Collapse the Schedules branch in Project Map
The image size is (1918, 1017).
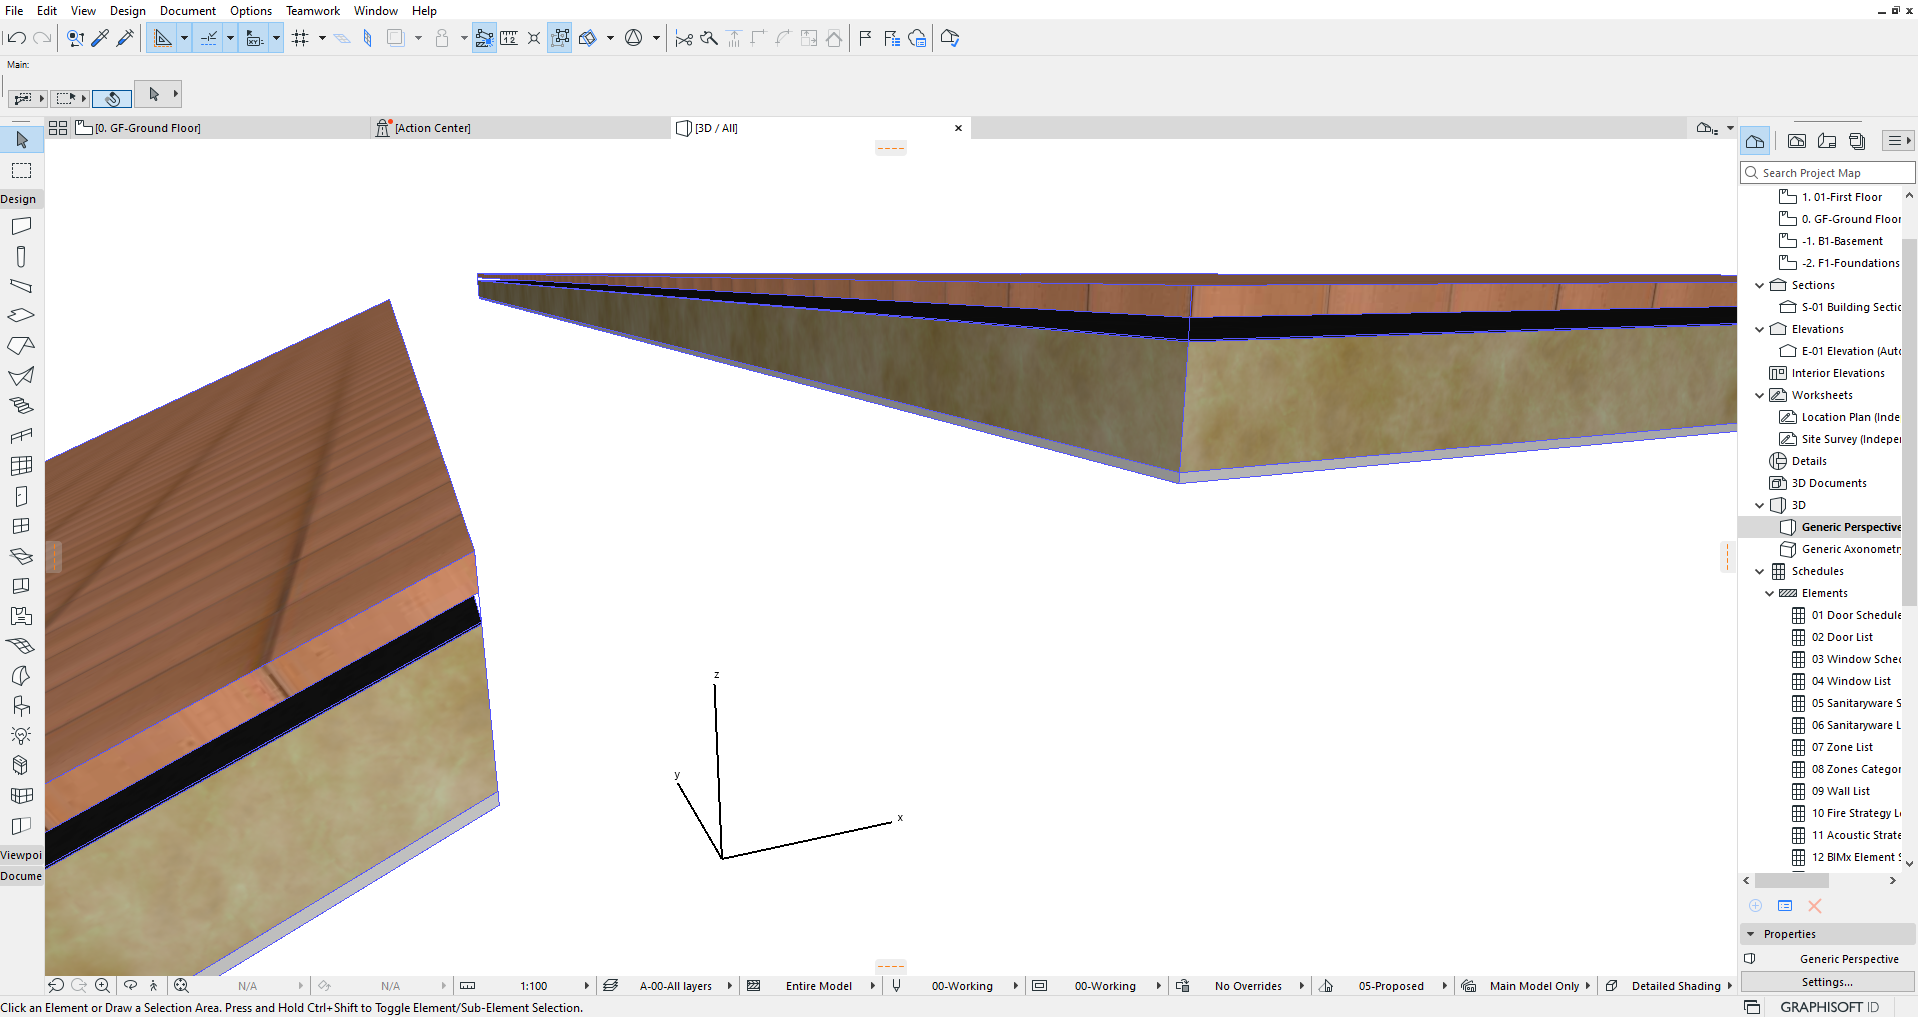(1759, 571)
